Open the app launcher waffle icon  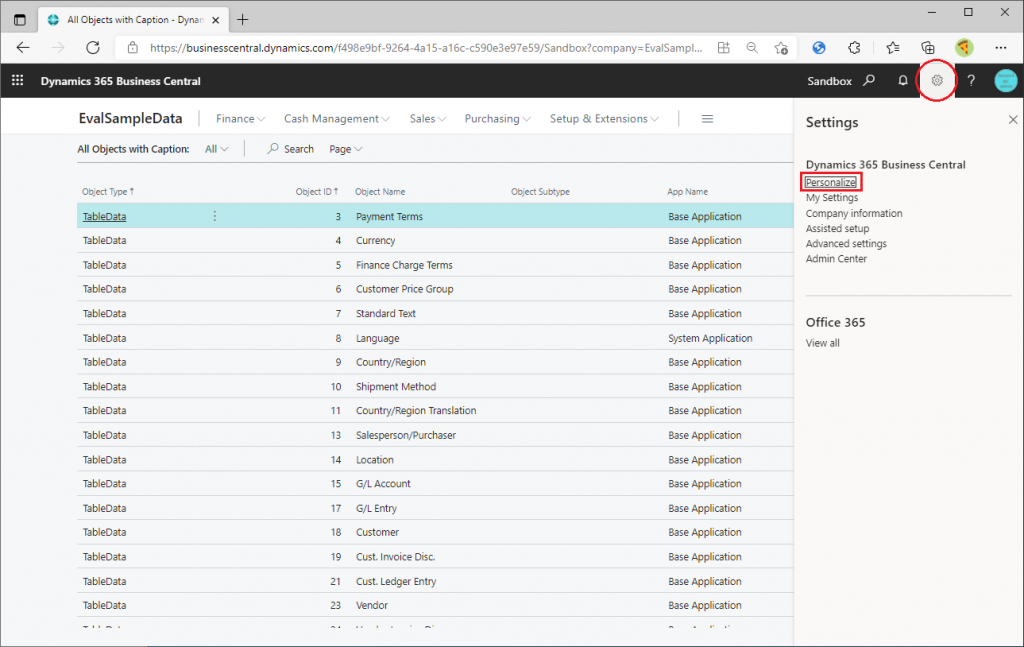[18, 80]
